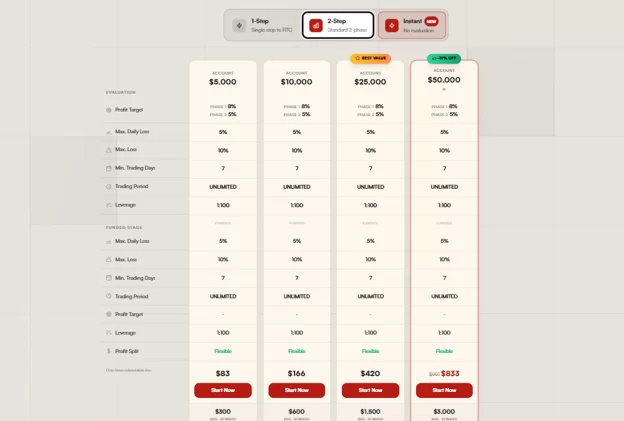Click the $600 average reward value
Image resolution: width=624 pixels, height=421 pixels.
point(296,411)
